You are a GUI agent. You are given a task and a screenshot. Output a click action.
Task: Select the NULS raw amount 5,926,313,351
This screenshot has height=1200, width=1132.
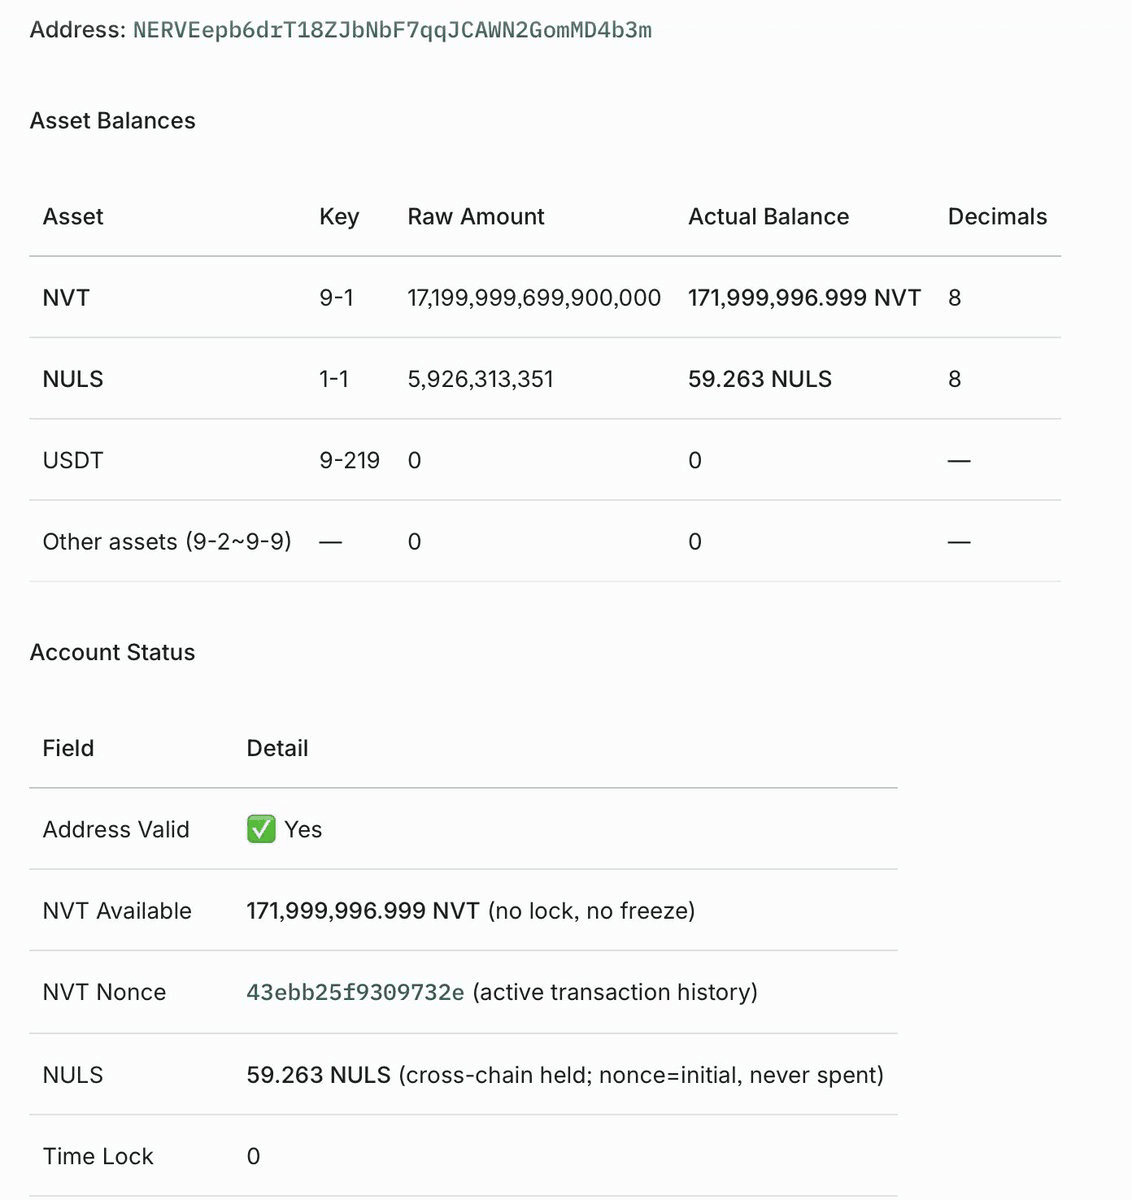pos(480,379)
